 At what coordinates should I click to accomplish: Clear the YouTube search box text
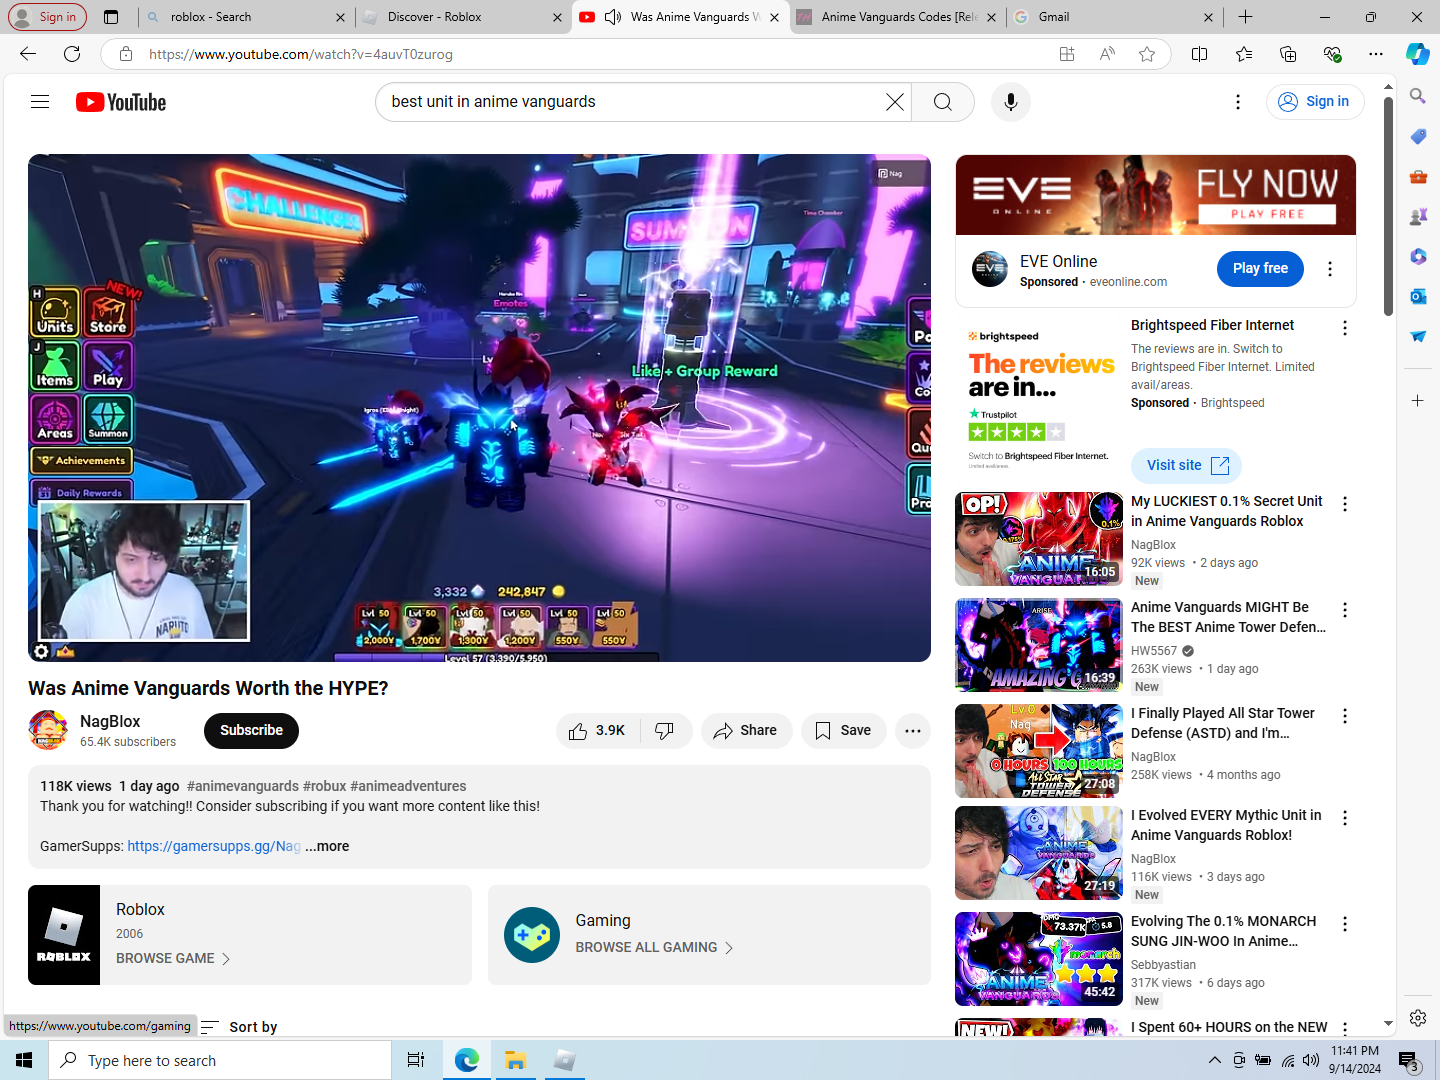(894, 102)
